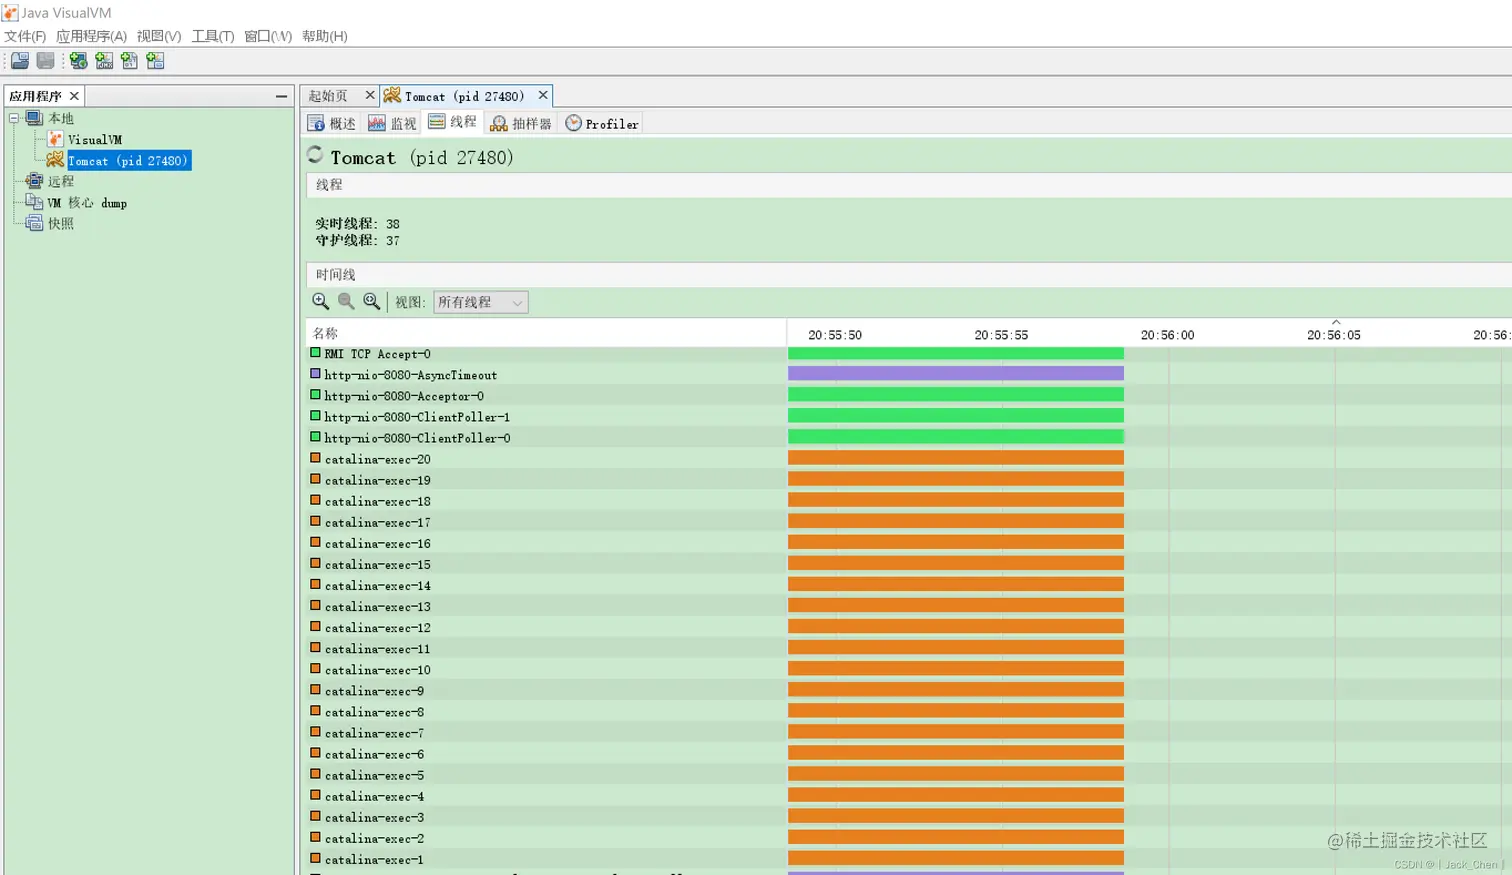
Task: Open the 窗口(W) menu
Action: point(268,36)
